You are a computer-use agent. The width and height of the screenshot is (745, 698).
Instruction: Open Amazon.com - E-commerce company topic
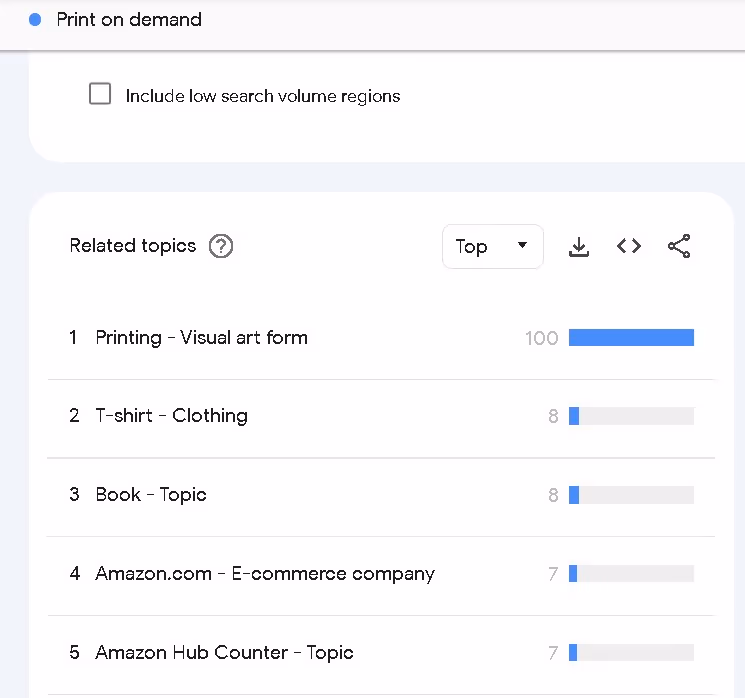coord(265,574)
